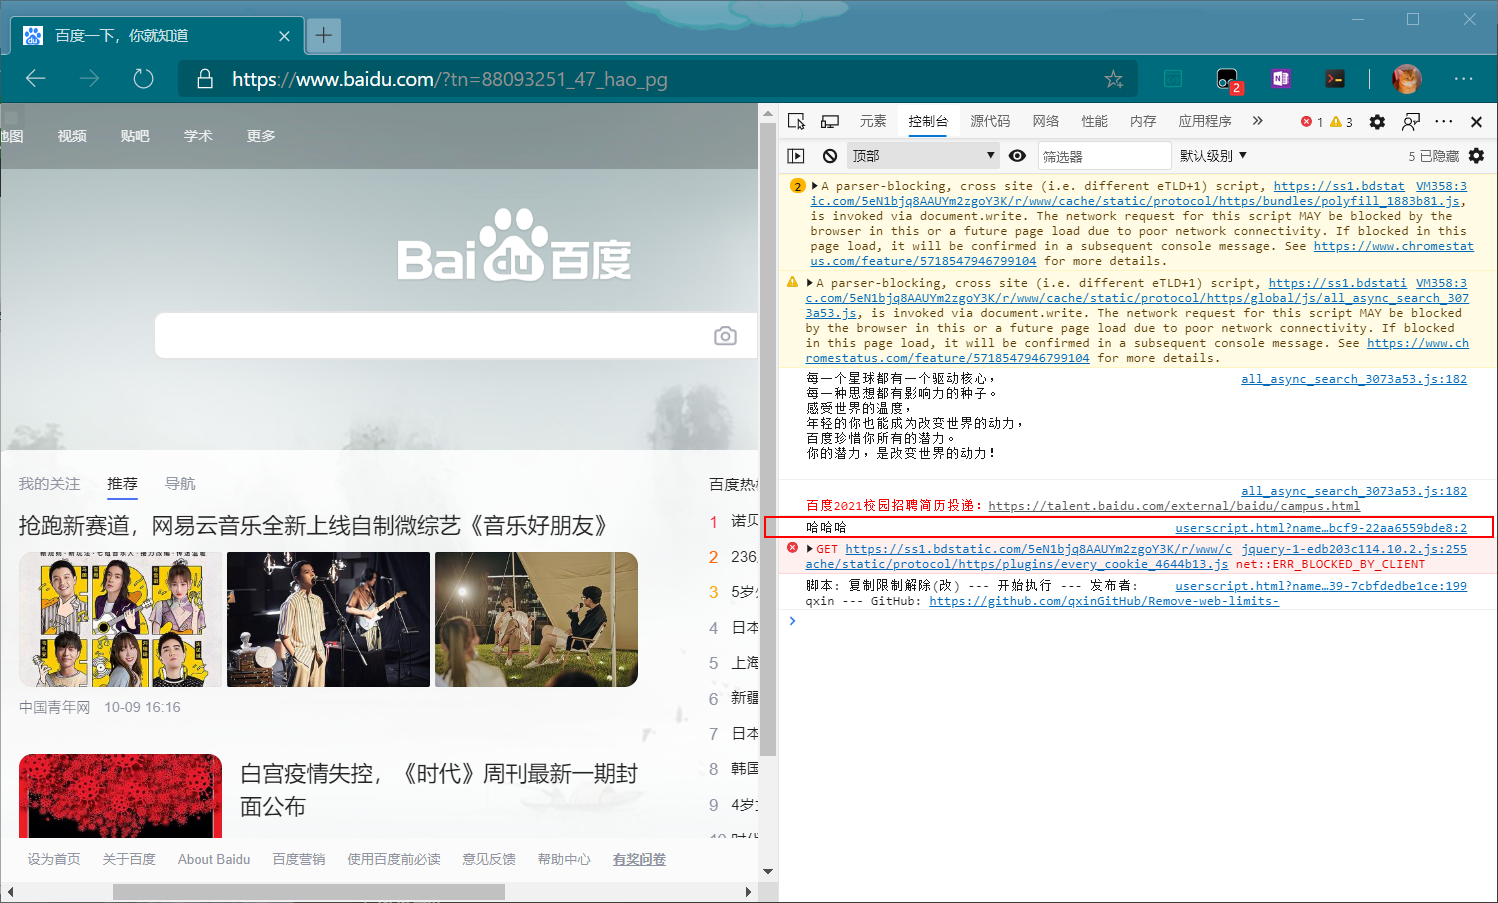Clear the console

[830, 156]
